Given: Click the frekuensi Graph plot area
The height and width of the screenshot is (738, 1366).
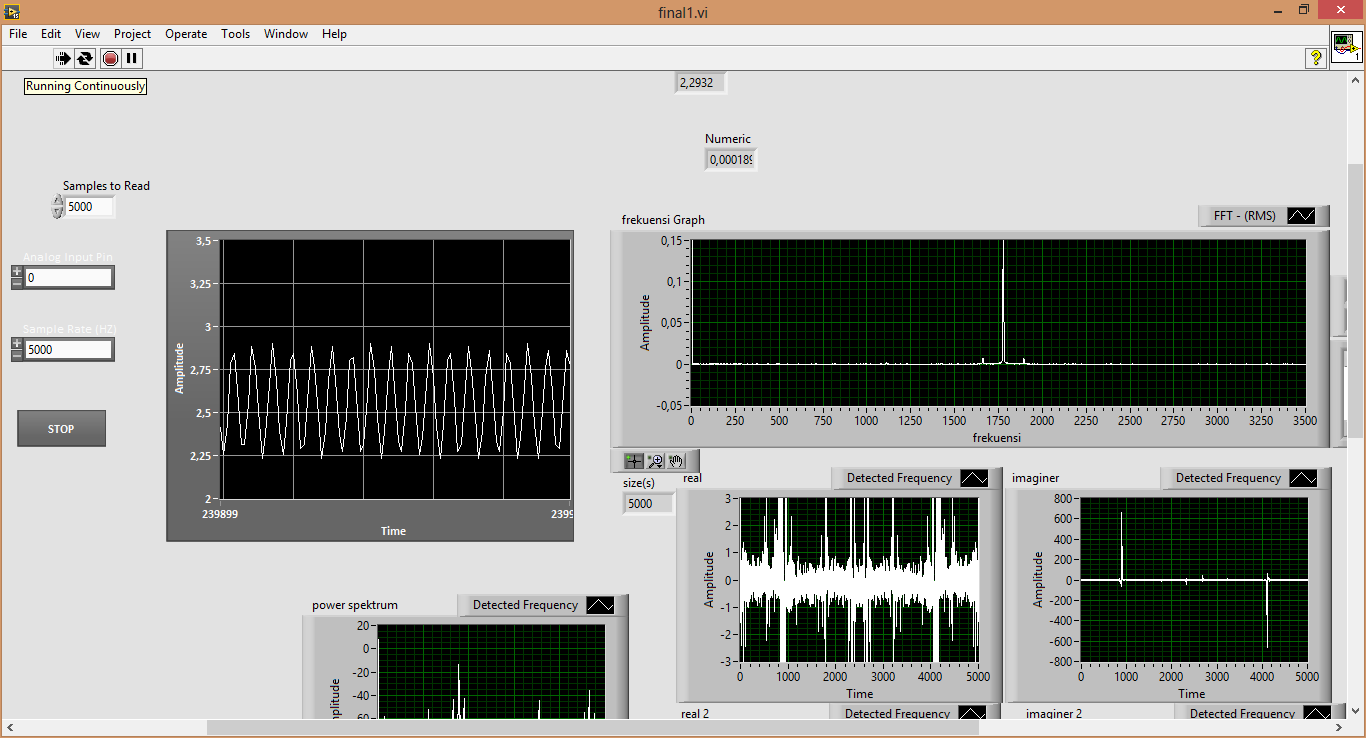Looking at the screenshot, I should point(998,323).
